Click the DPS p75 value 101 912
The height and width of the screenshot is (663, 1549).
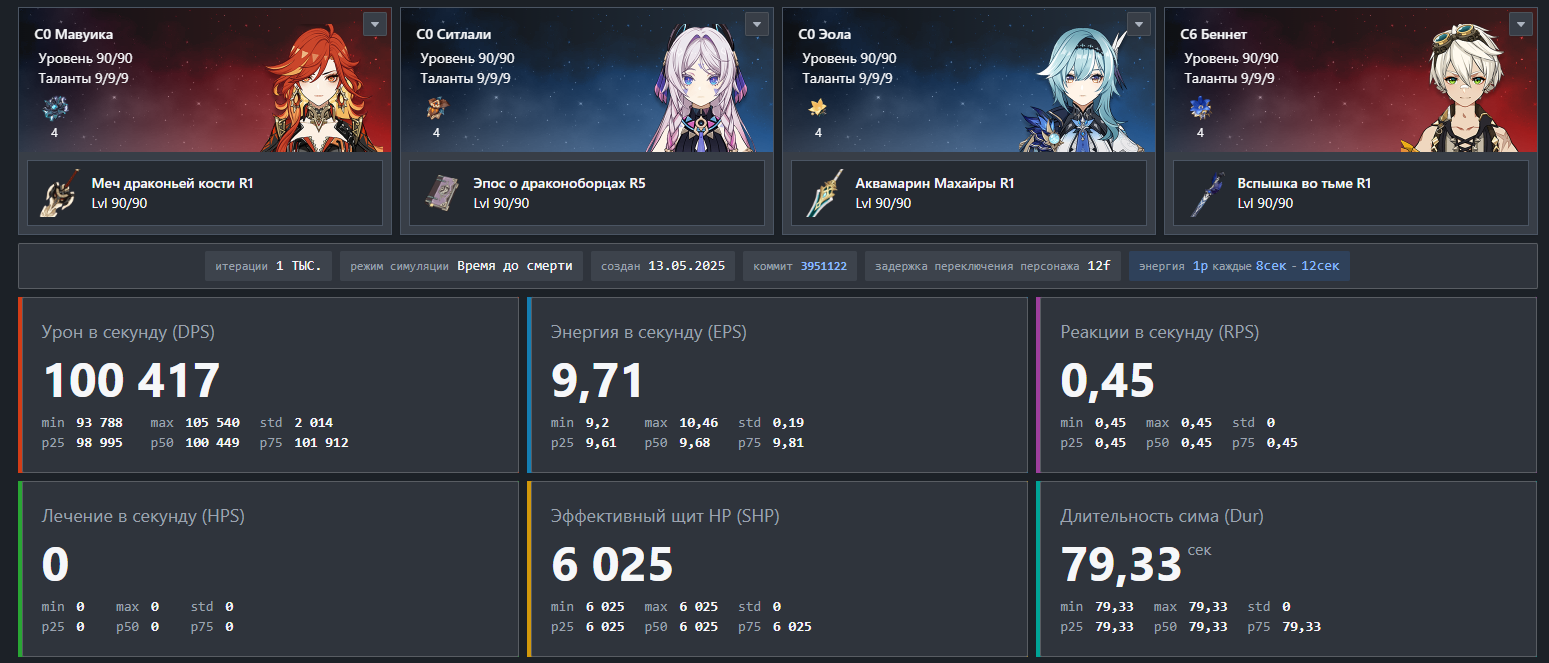pyautogui.click(x=321, y=443)
